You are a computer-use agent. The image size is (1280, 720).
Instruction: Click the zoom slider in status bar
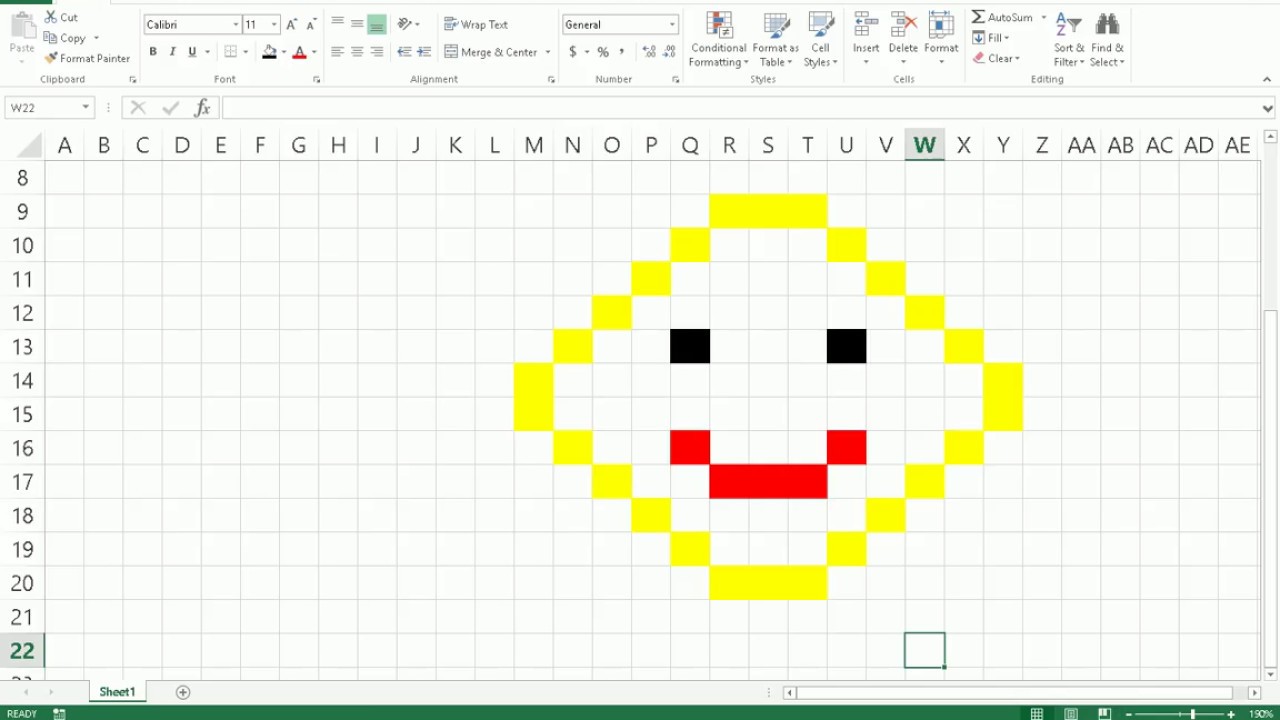pos(1192,714)
